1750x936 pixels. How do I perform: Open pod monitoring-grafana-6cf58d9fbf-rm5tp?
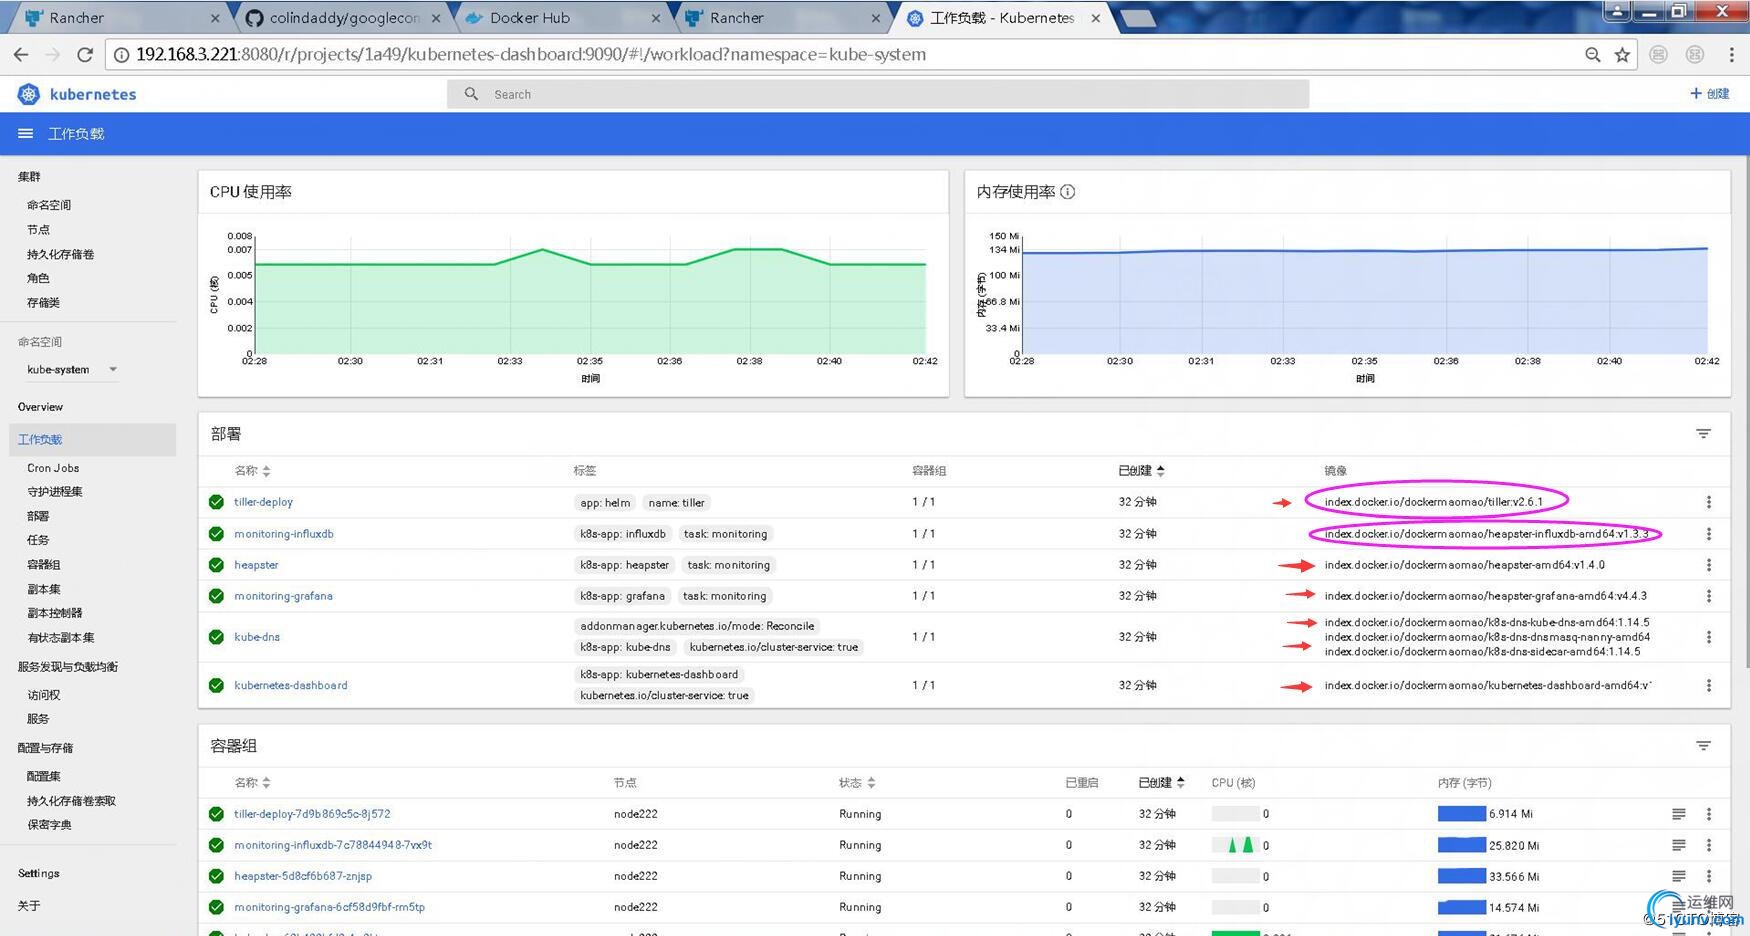point(329,907)
